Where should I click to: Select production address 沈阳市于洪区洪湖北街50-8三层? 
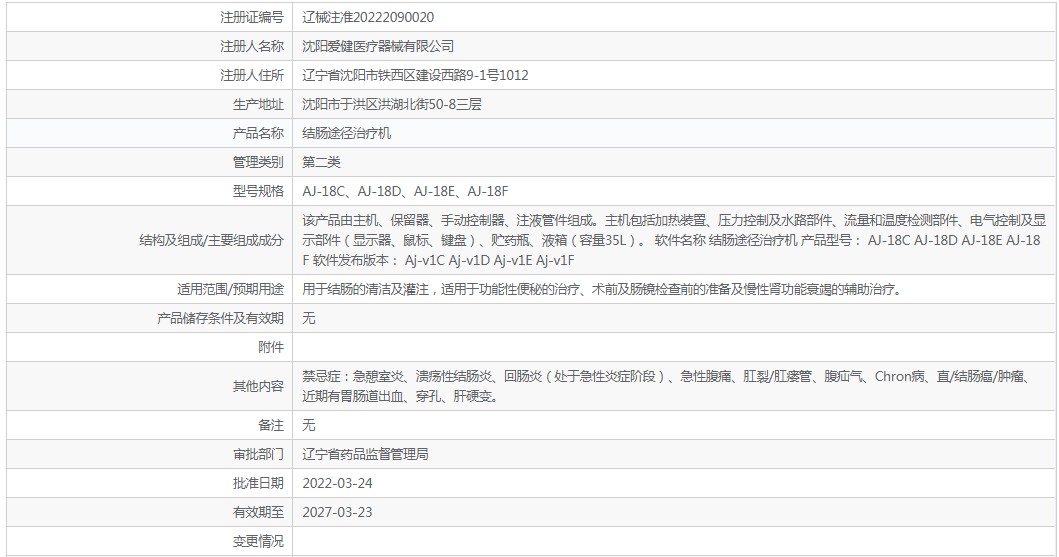point(392,105)
